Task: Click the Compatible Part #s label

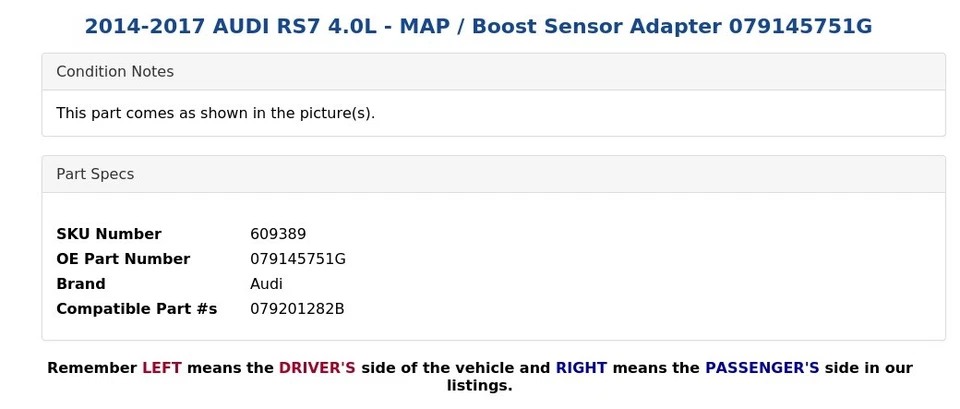Action: point(137,309)
